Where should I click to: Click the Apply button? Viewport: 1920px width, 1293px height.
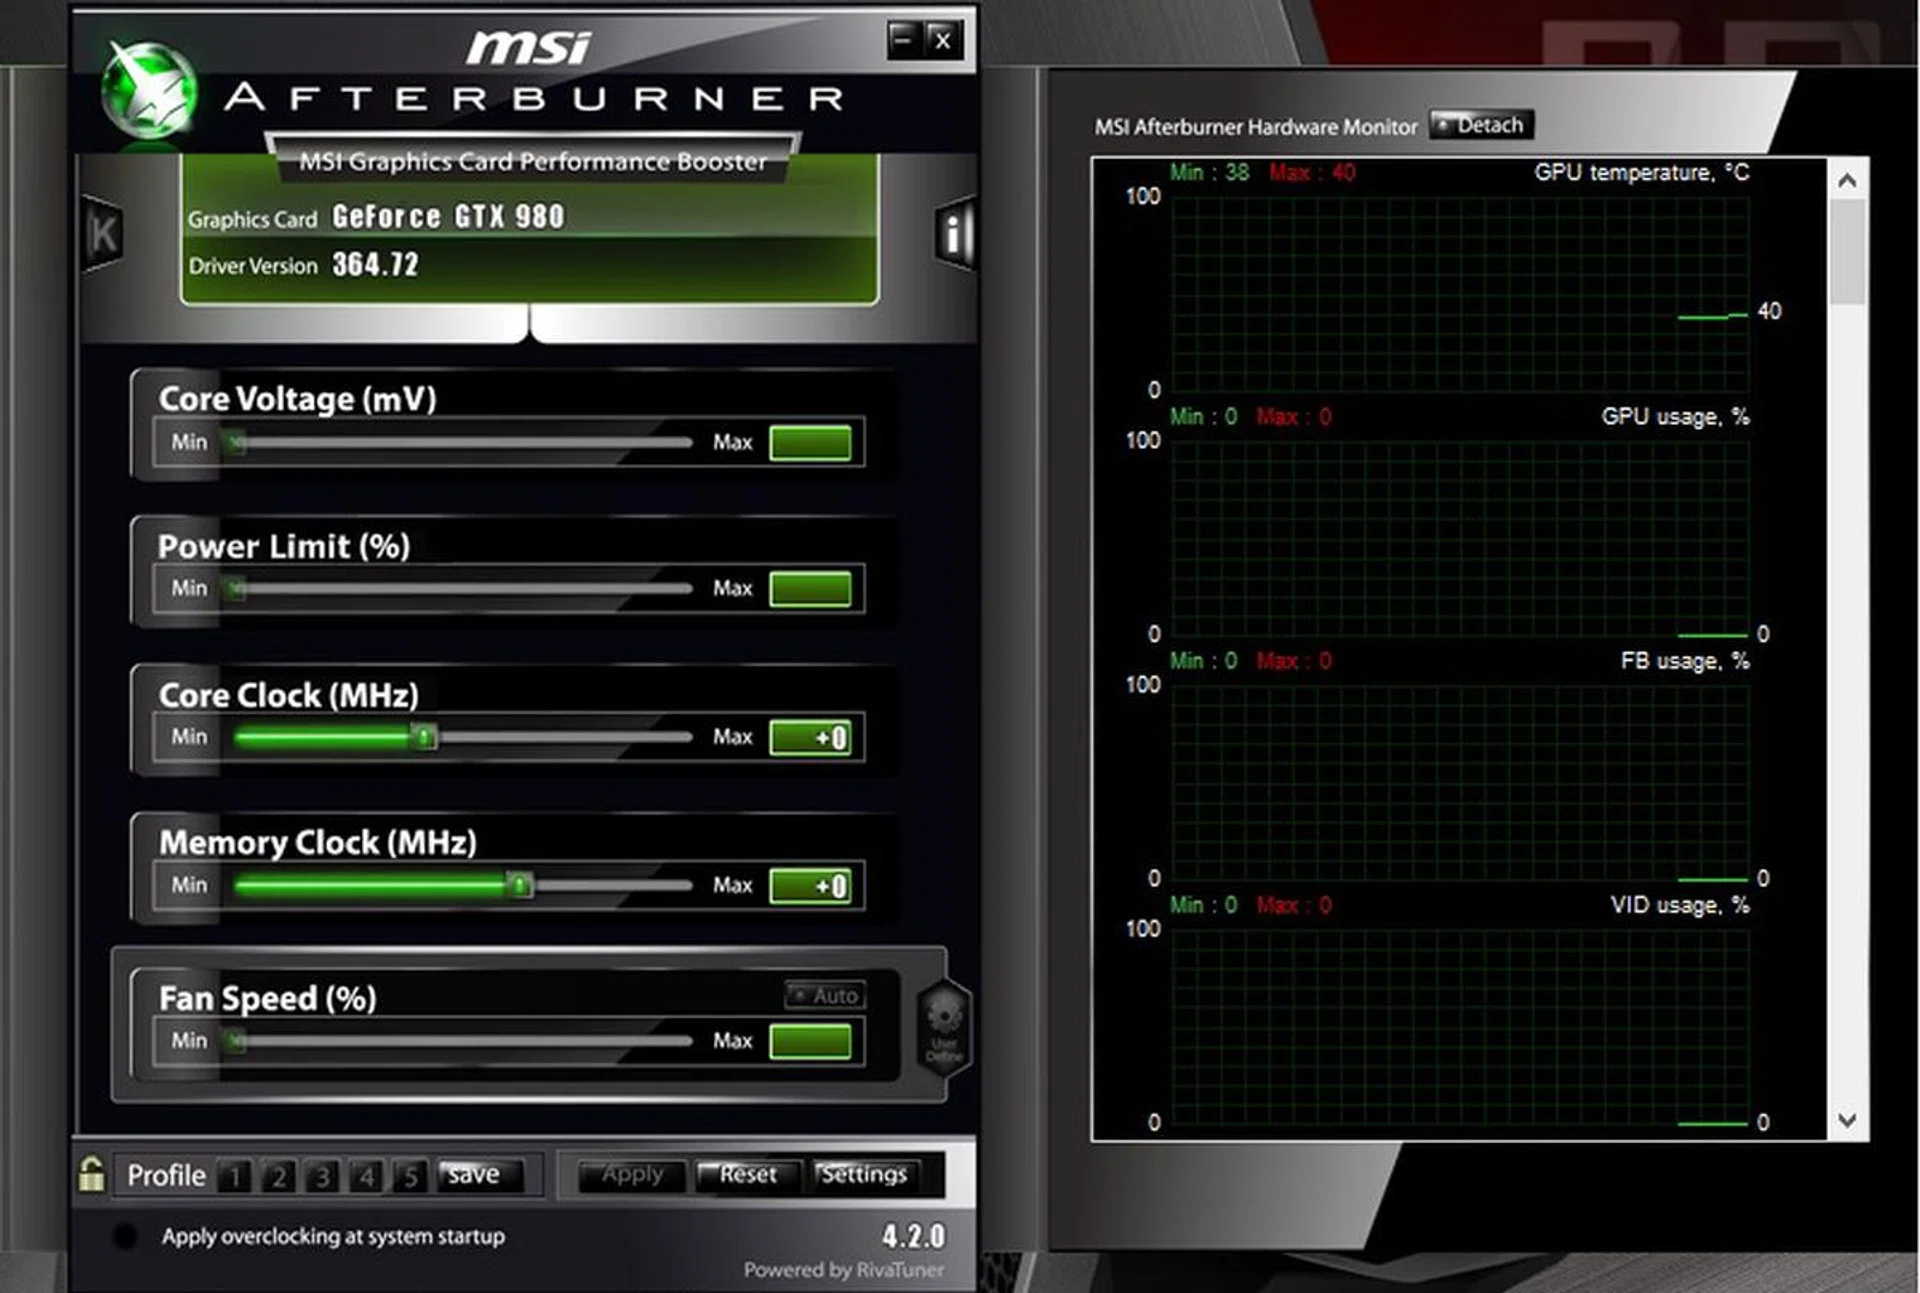632,1175
